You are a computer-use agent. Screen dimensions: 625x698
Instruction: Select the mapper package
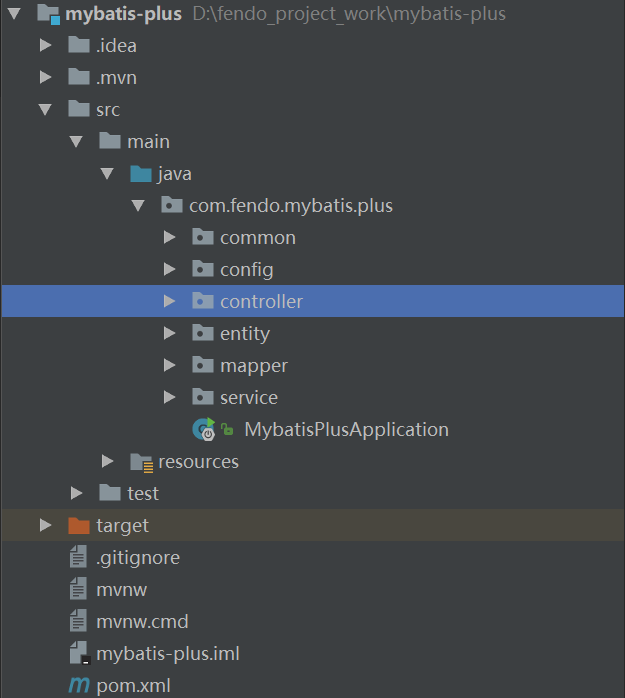(x=253, y=366)
